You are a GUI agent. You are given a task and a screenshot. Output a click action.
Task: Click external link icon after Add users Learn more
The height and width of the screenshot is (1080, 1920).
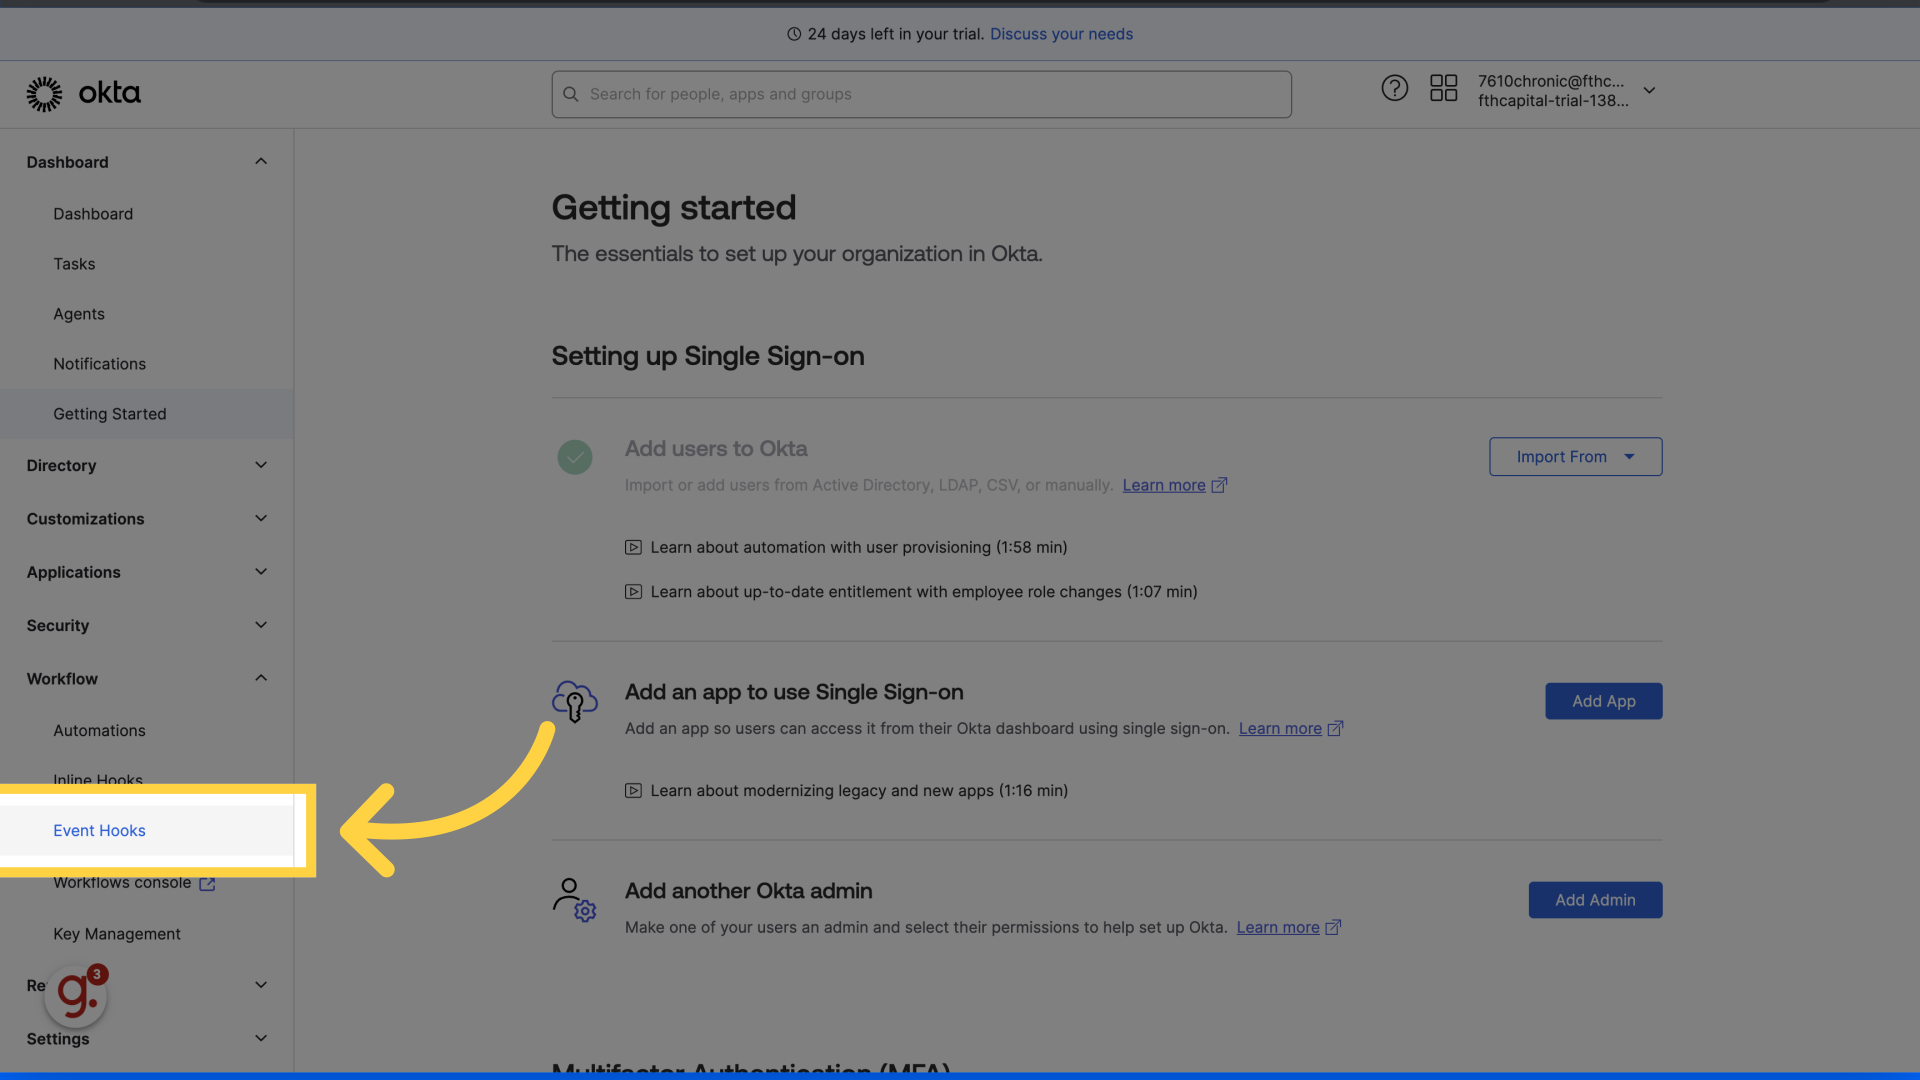[x=1219, y=485]
